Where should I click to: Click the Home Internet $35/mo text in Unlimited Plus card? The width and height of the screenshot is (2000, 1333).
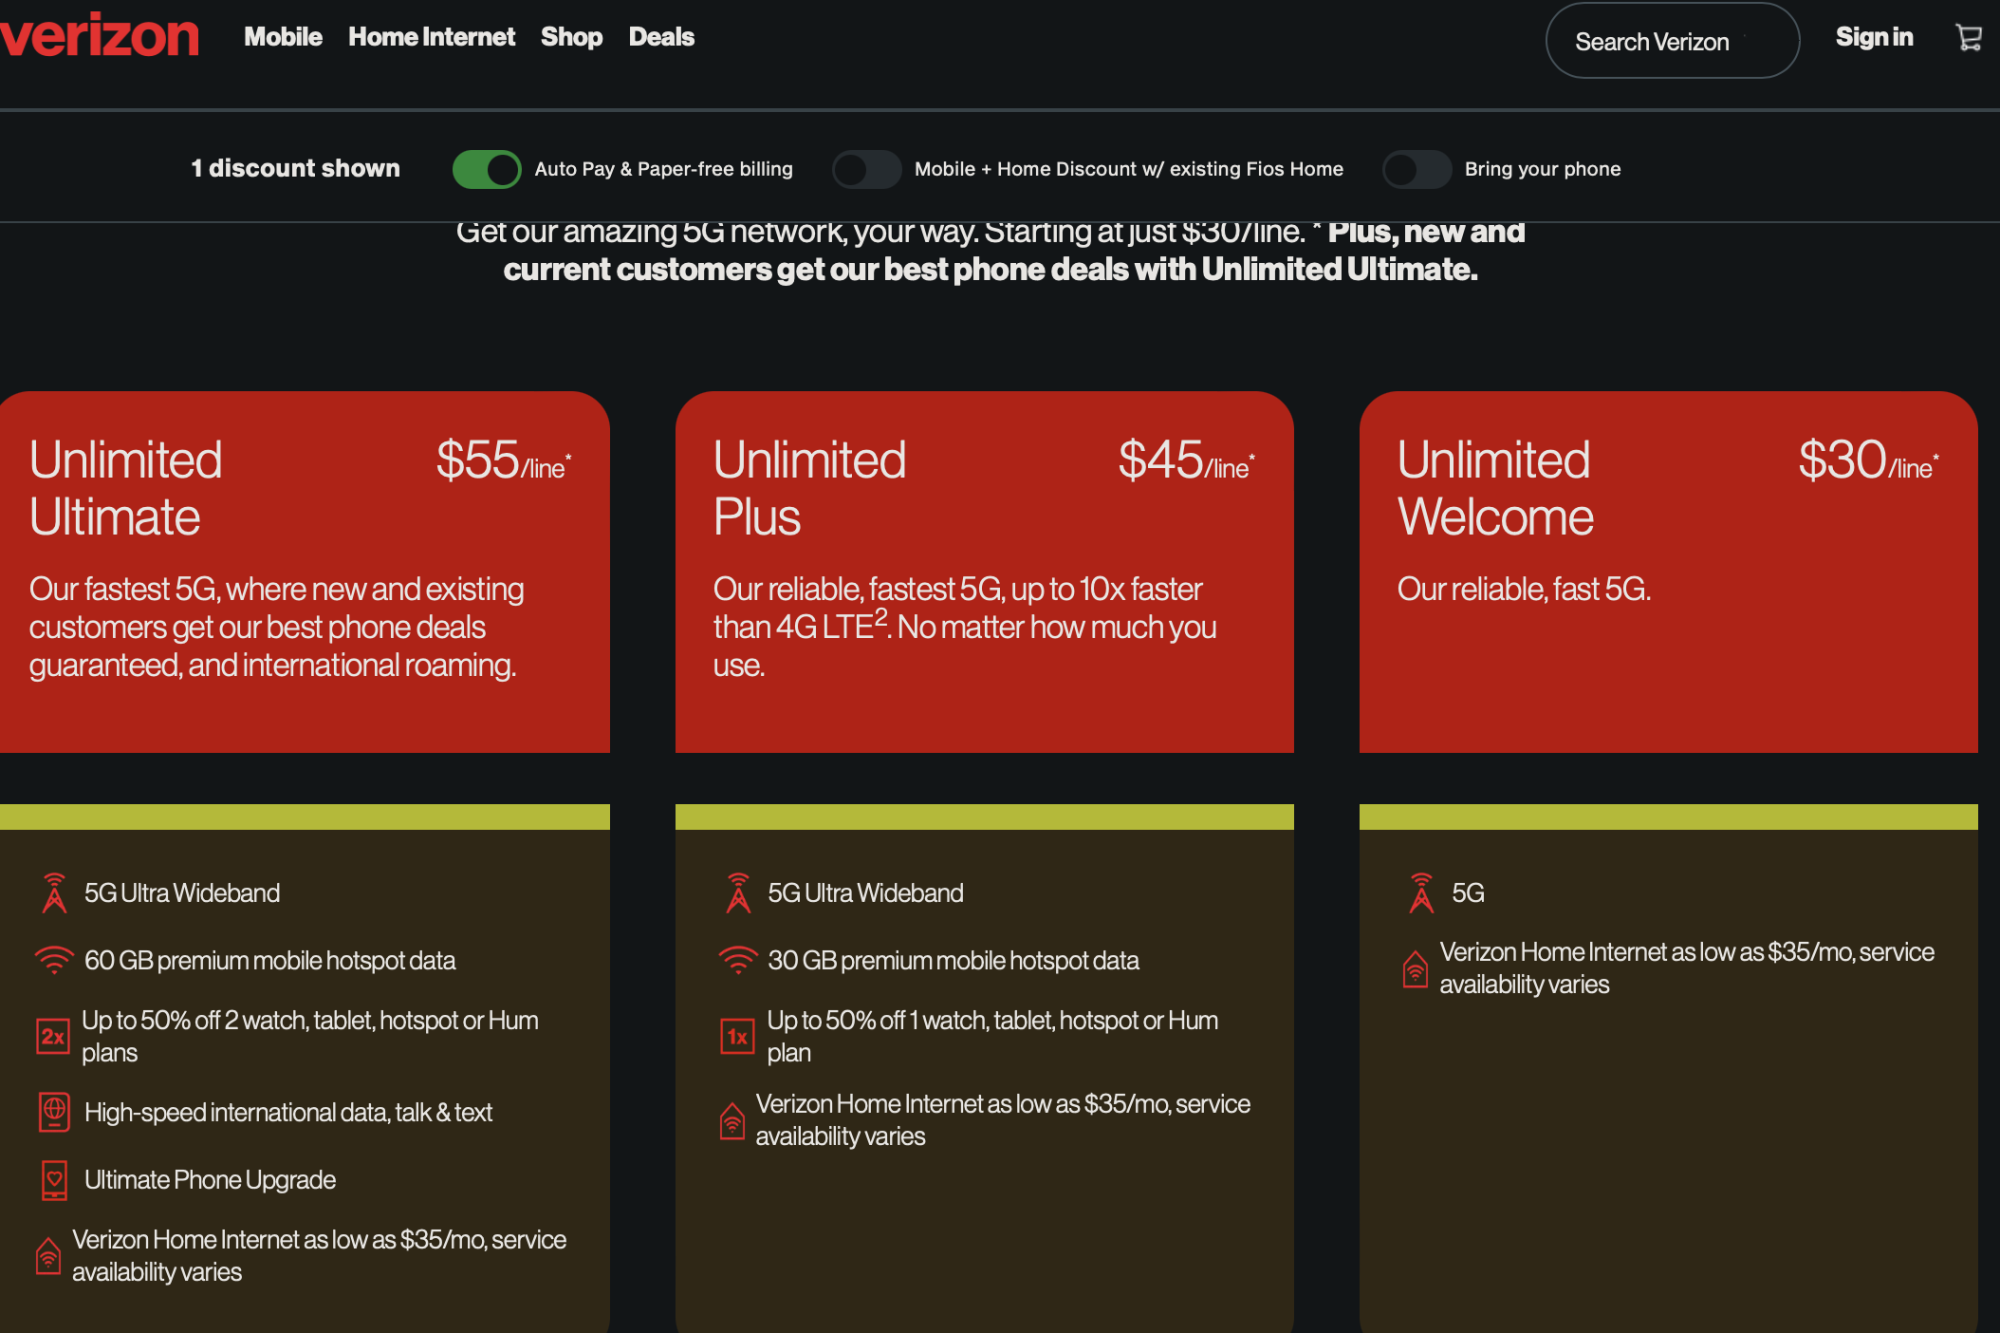pyautogui.click(x=1003, y=1120)
